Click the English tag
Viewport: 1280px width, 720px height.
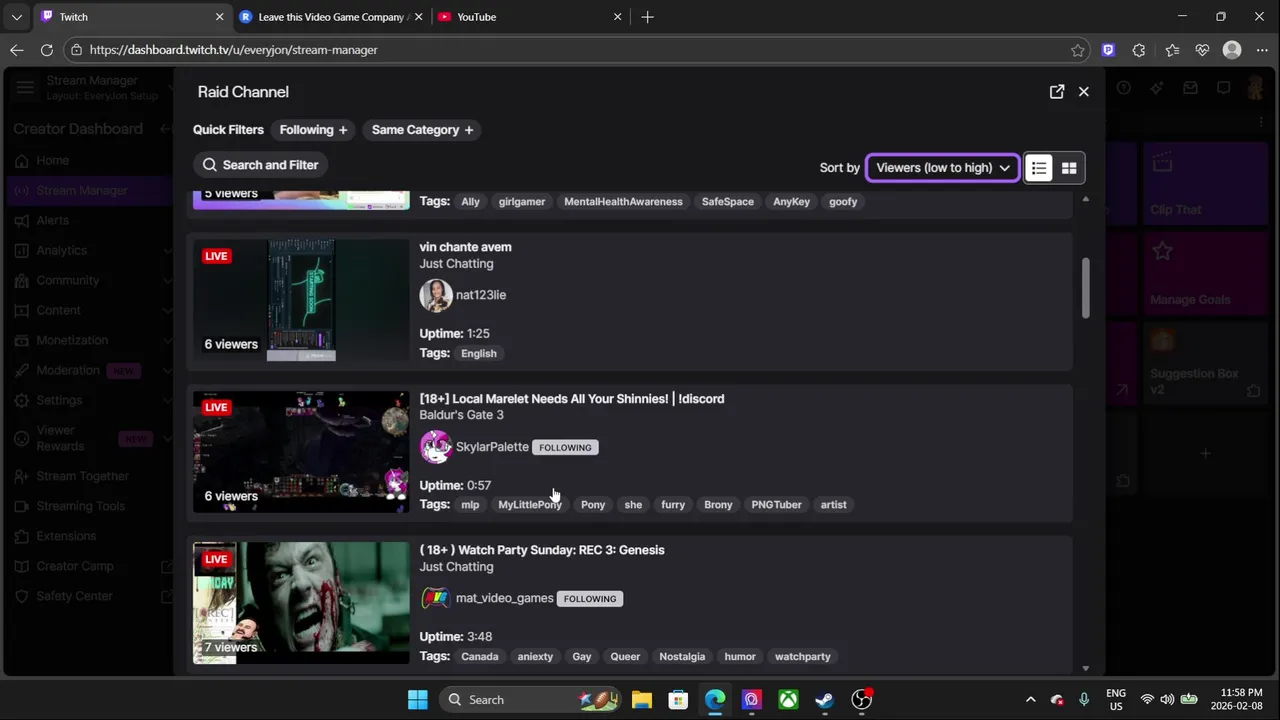pos(479,353)
